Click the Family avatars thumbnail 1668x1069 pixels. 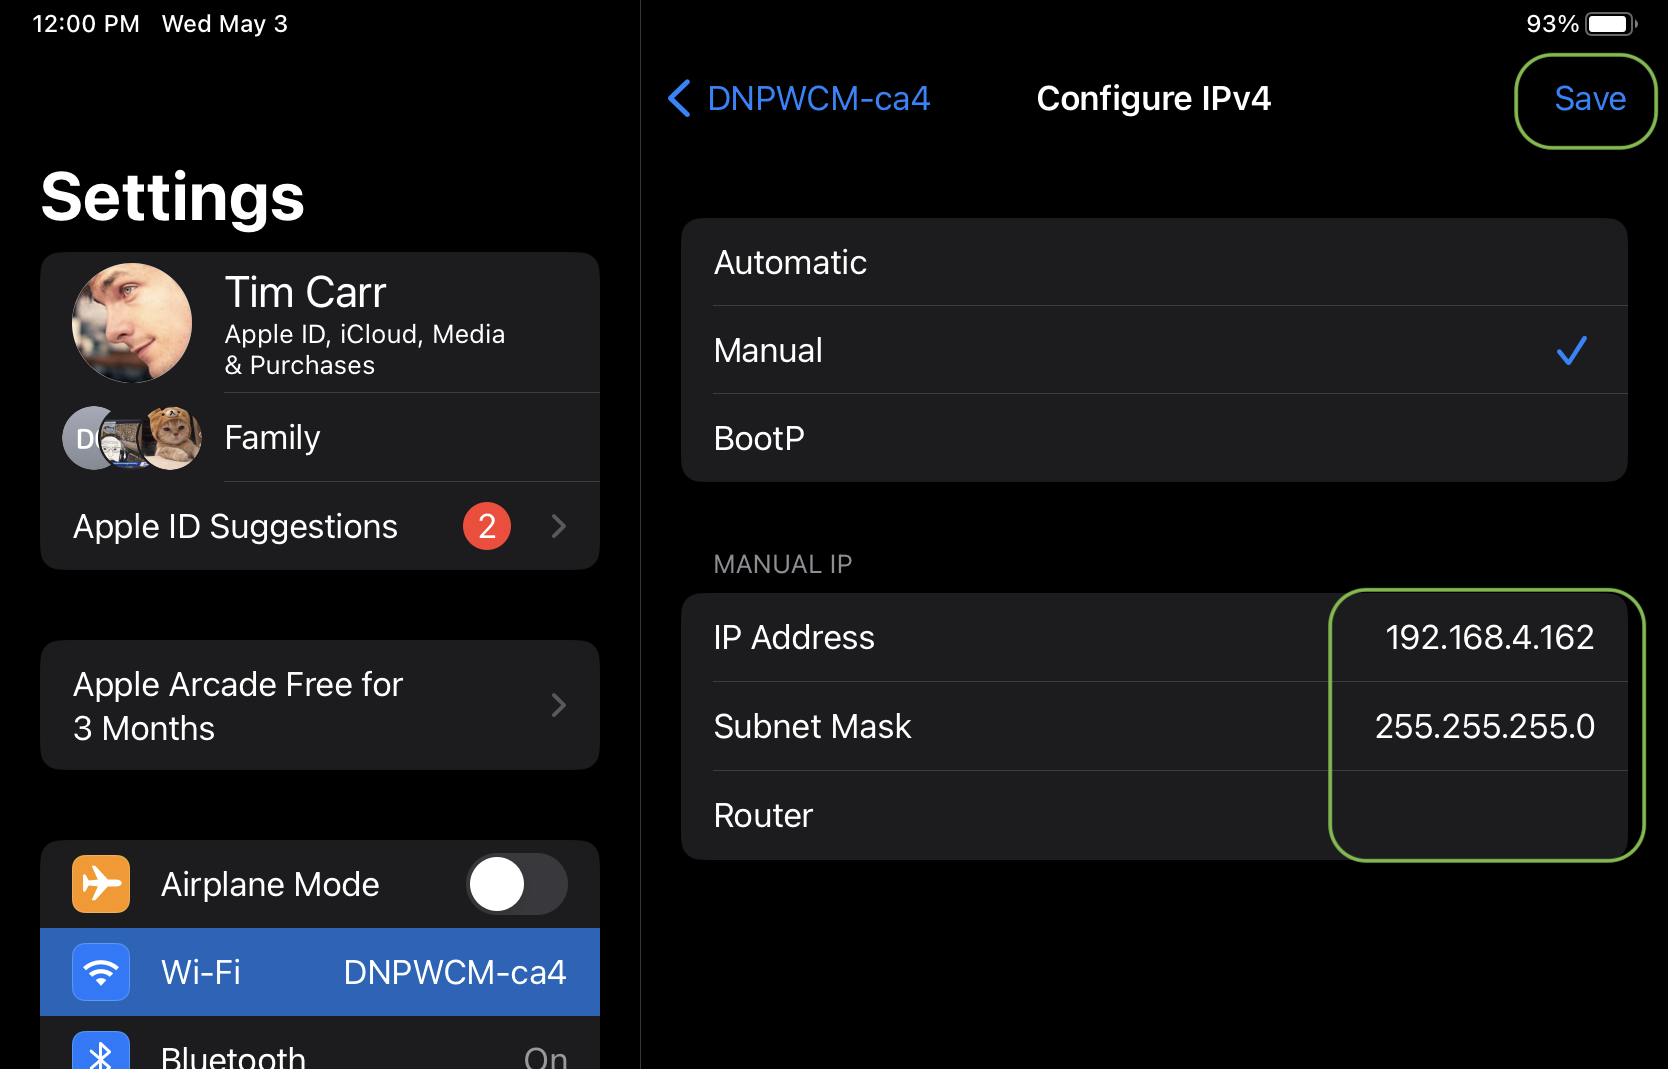pos(131,438)
